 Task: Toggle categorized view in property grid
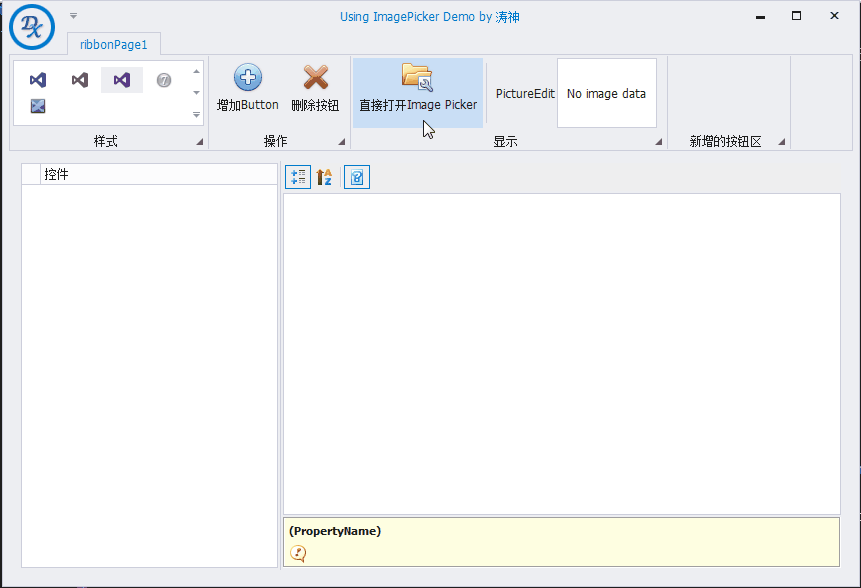click(298, 177)
